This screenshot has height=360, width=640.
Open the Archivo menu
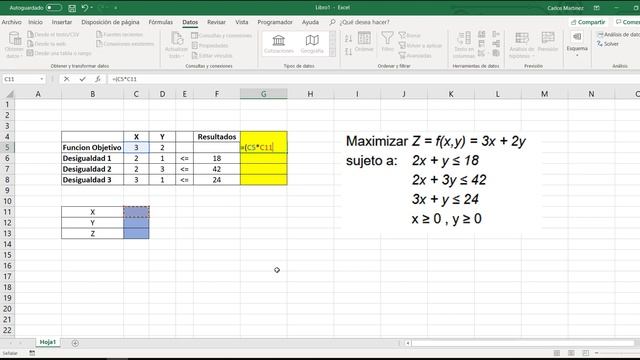pyautogui.click(x=11, y=22)
